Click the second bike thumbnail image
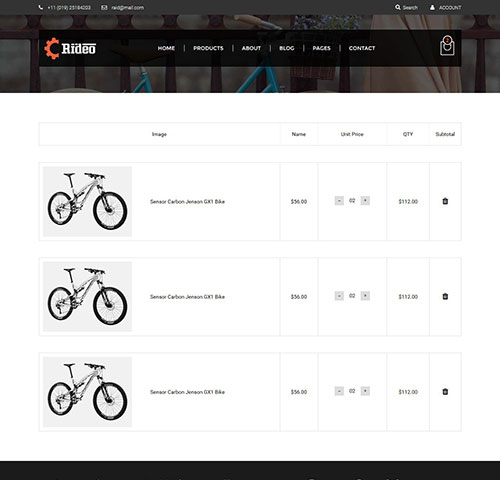500x480 pixels. (x=87, y=297)
